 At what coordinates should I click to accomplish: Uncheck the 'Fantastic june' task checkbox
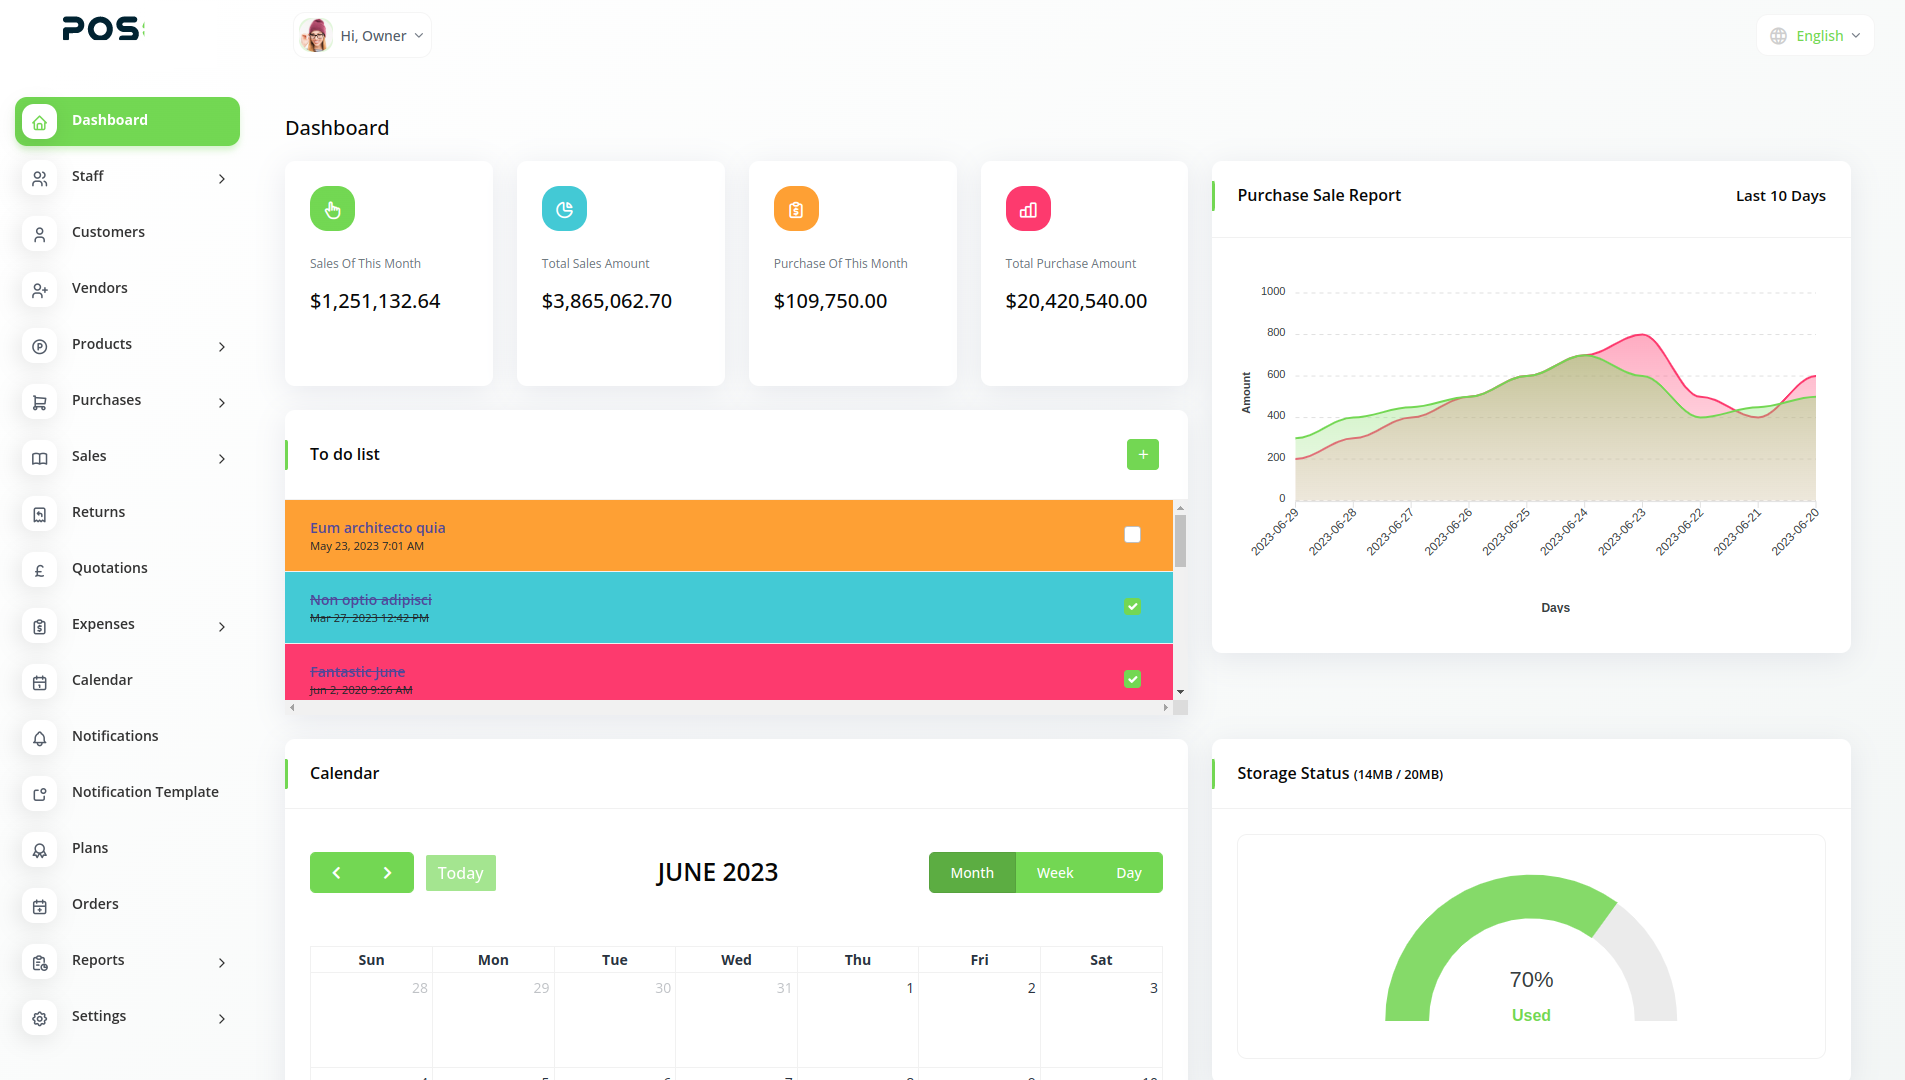tap(1132, 679)
